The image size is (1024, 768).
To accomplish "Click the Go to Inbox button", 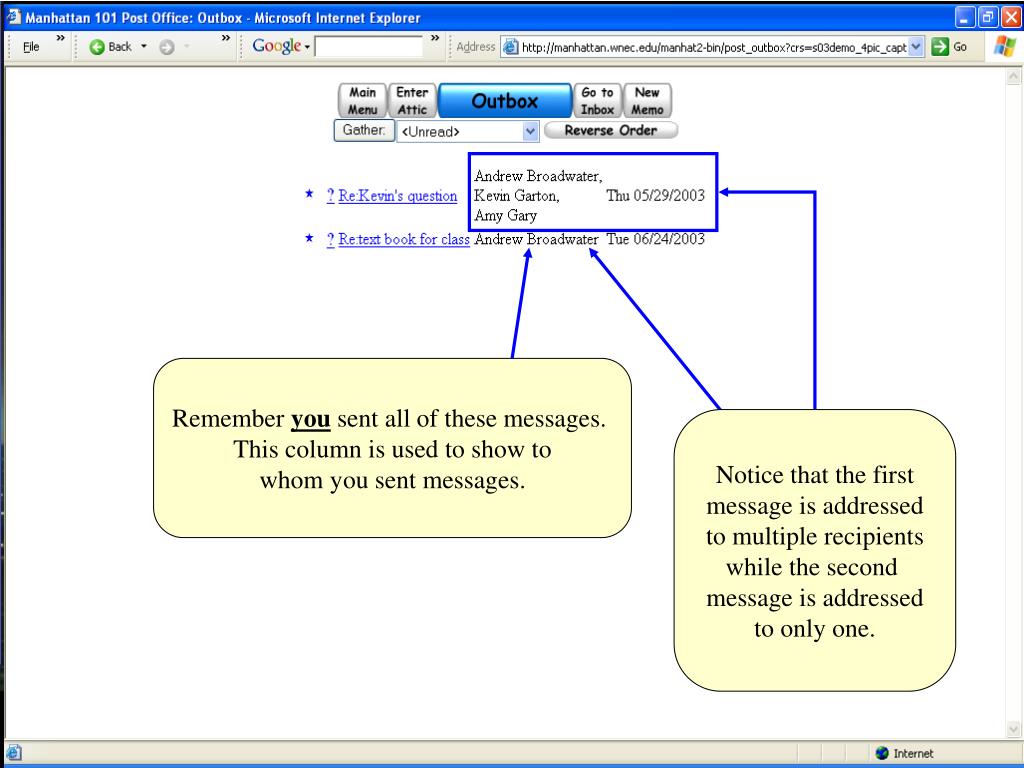I will (598, 101).
